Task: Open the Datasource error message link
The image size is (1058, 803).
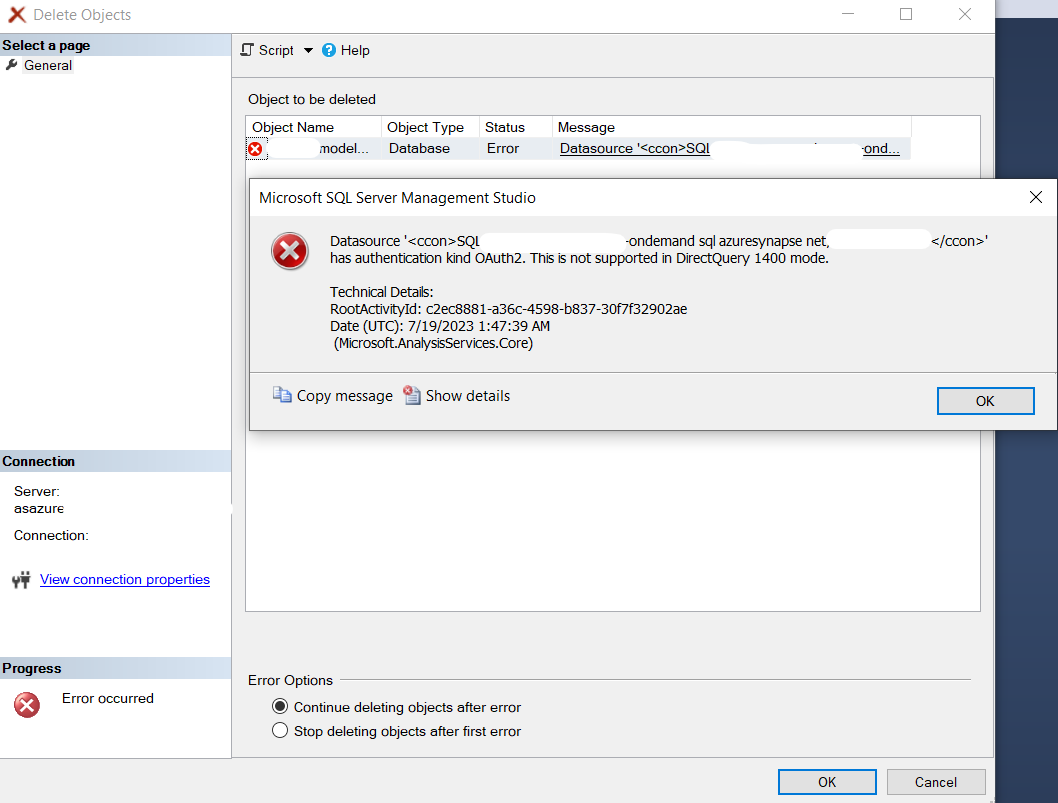Action: coord(729,148)
